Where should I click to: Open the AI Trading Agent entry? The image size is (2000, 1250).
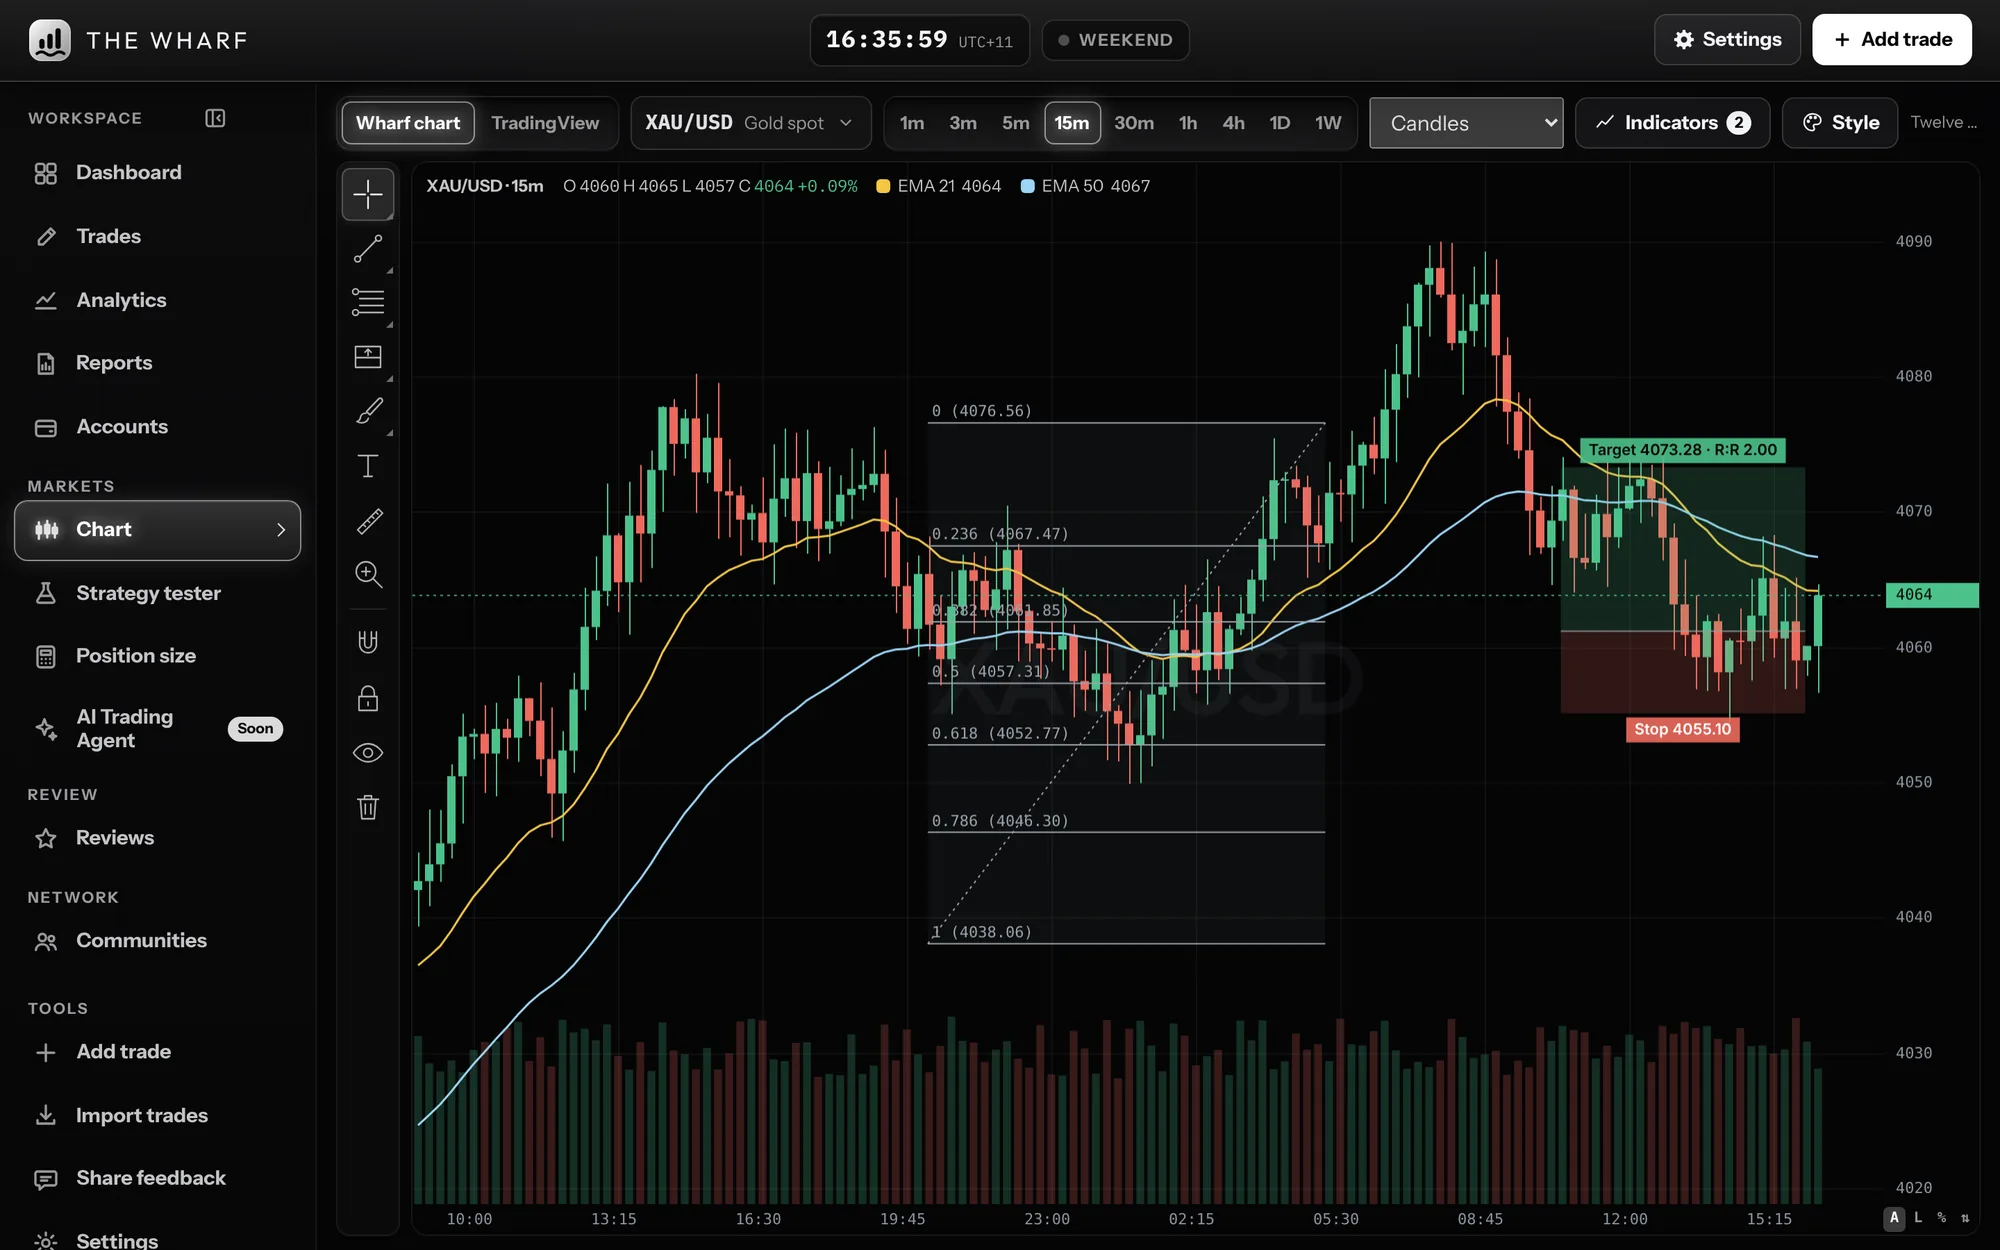158,729
